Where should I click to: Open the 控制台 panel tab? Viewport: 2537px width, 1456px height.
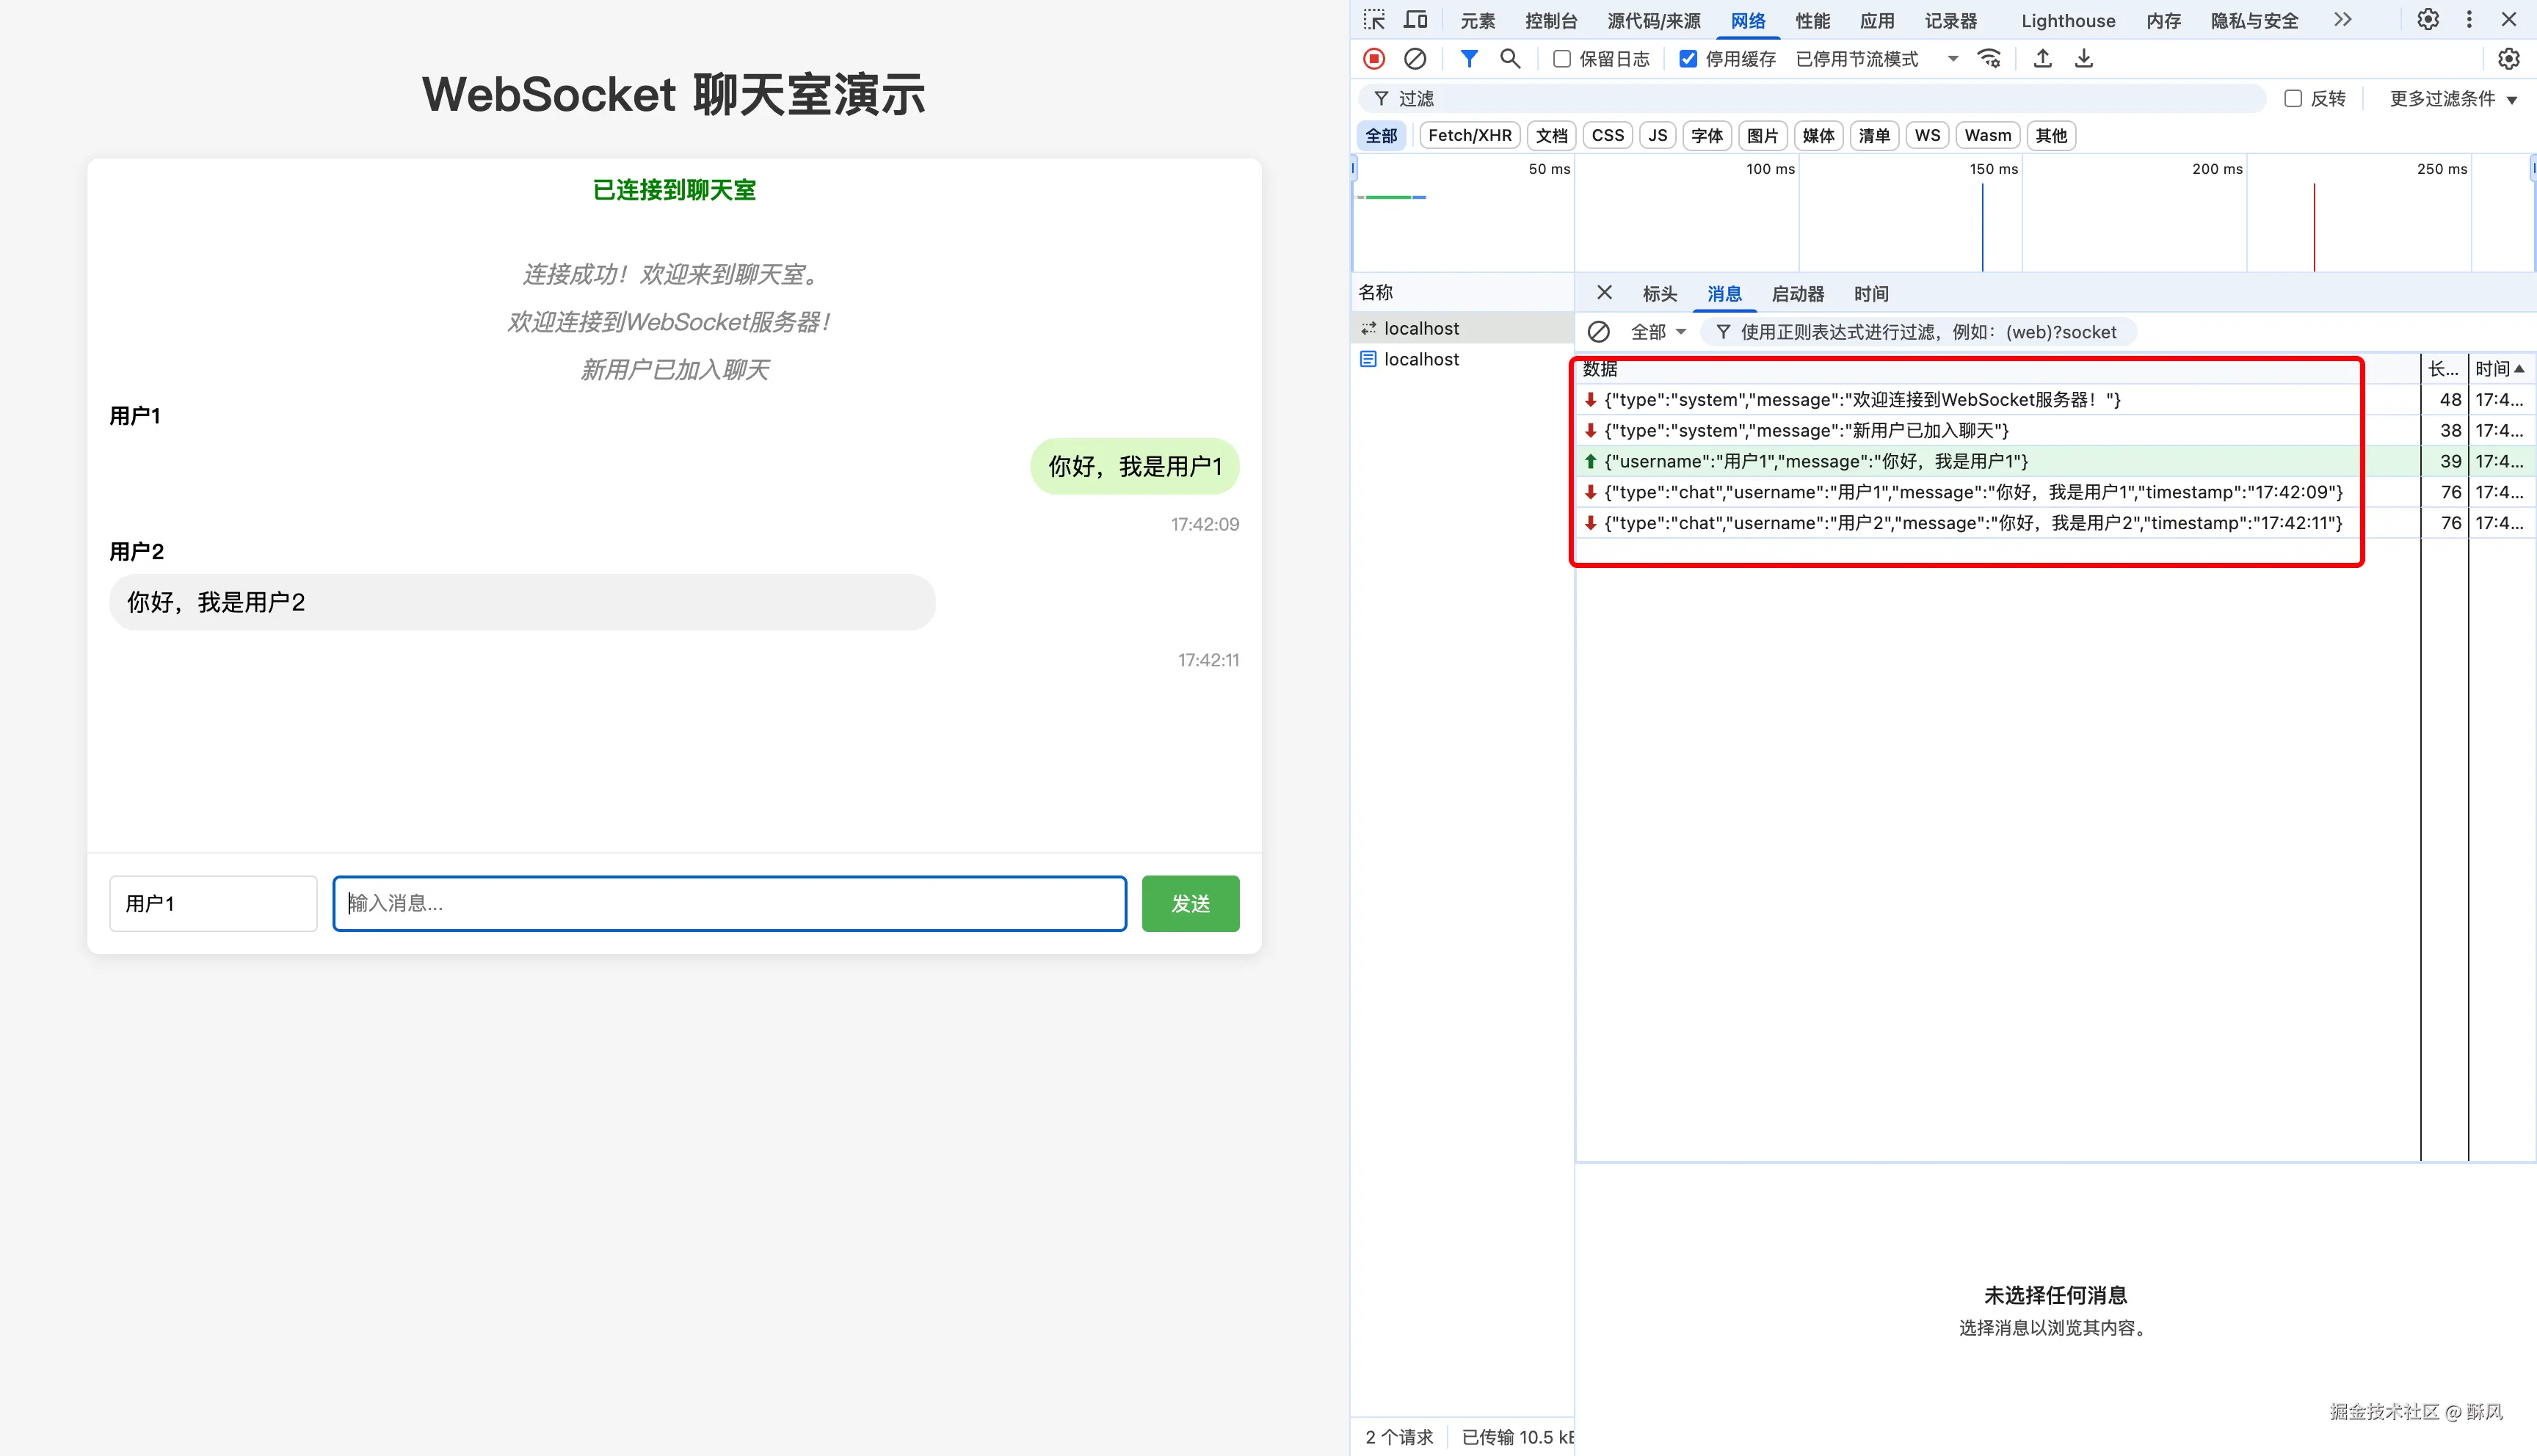point(1550,20)
